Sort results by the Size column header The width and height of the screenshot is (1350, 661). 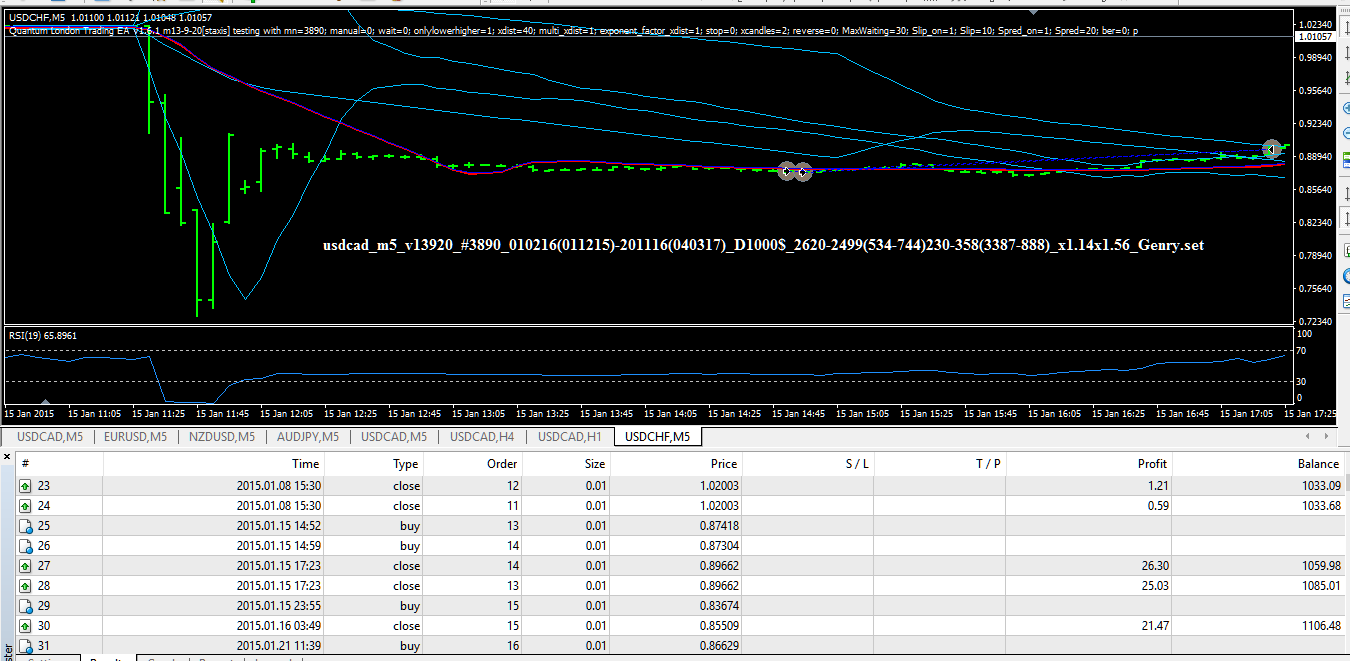[567, 463]
